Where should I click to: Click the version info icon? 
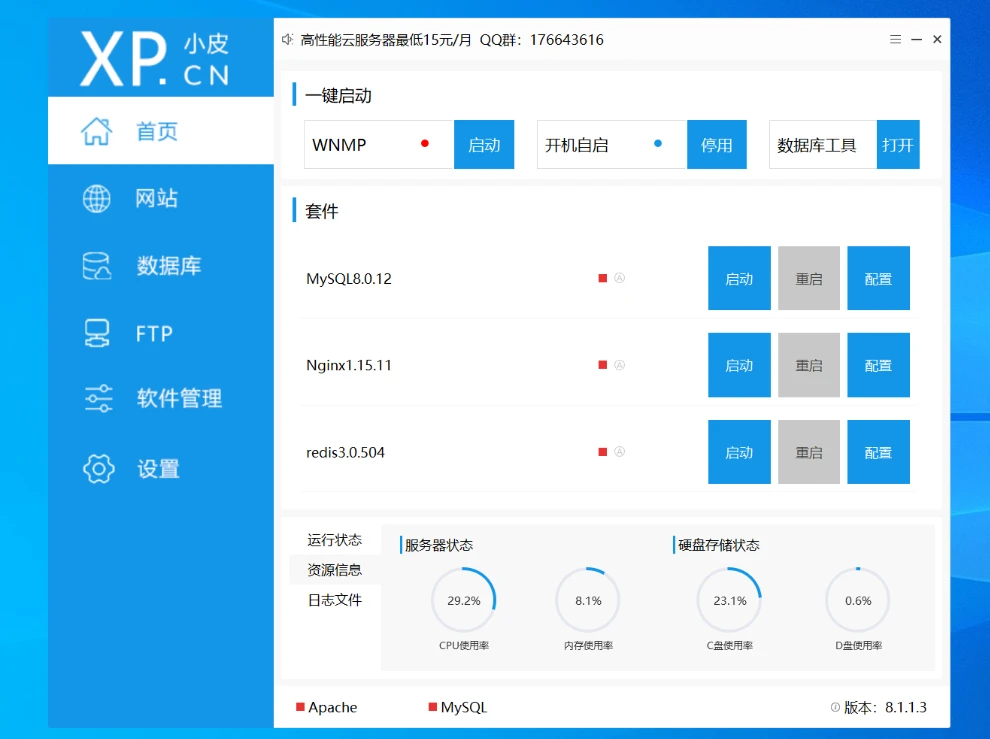tap(835, 707)
